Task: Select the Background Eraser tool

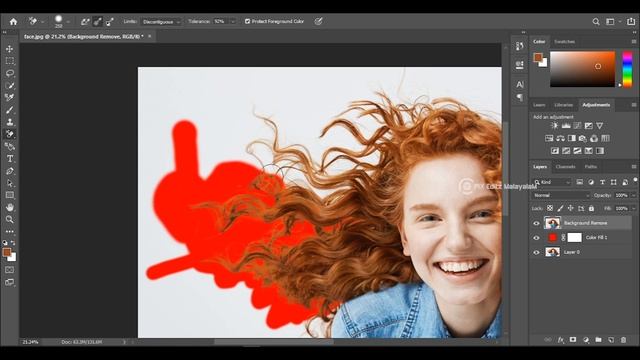Action: (10, 134)
